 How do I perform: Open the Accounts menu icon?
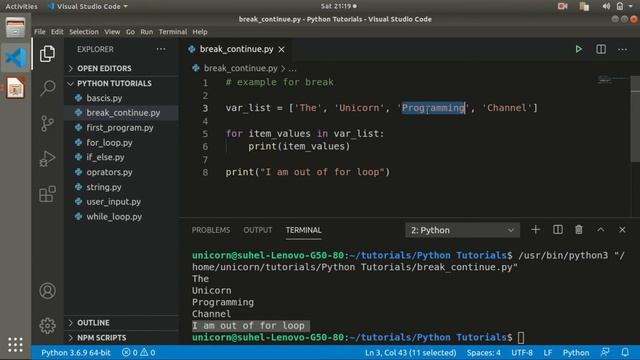click(47, 291)
